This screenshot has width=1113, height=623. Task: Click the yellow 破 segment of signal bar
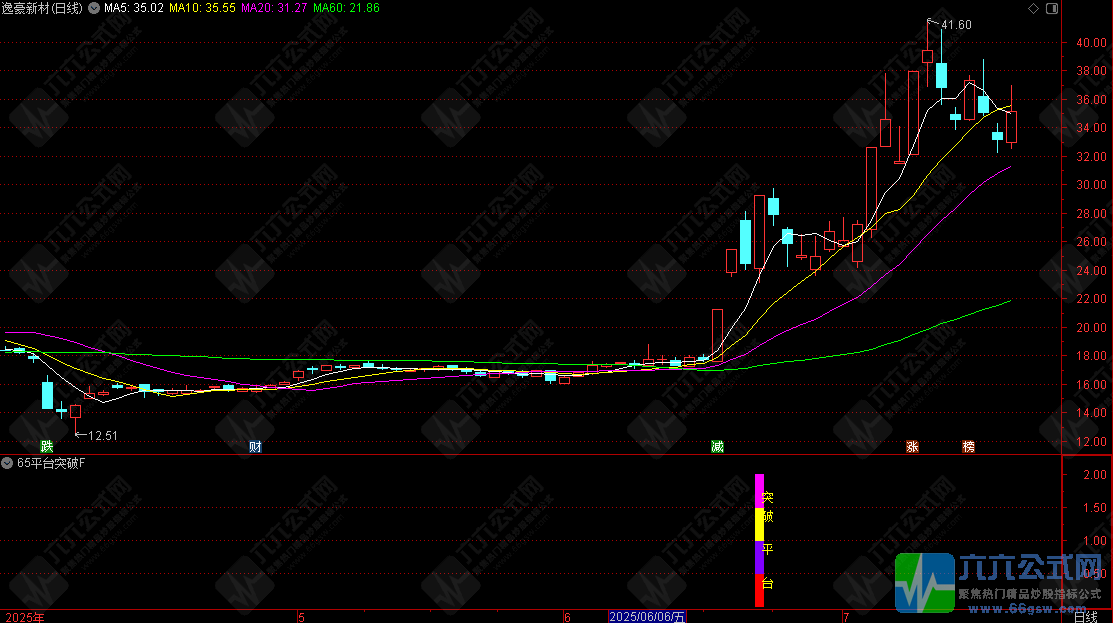760,524
